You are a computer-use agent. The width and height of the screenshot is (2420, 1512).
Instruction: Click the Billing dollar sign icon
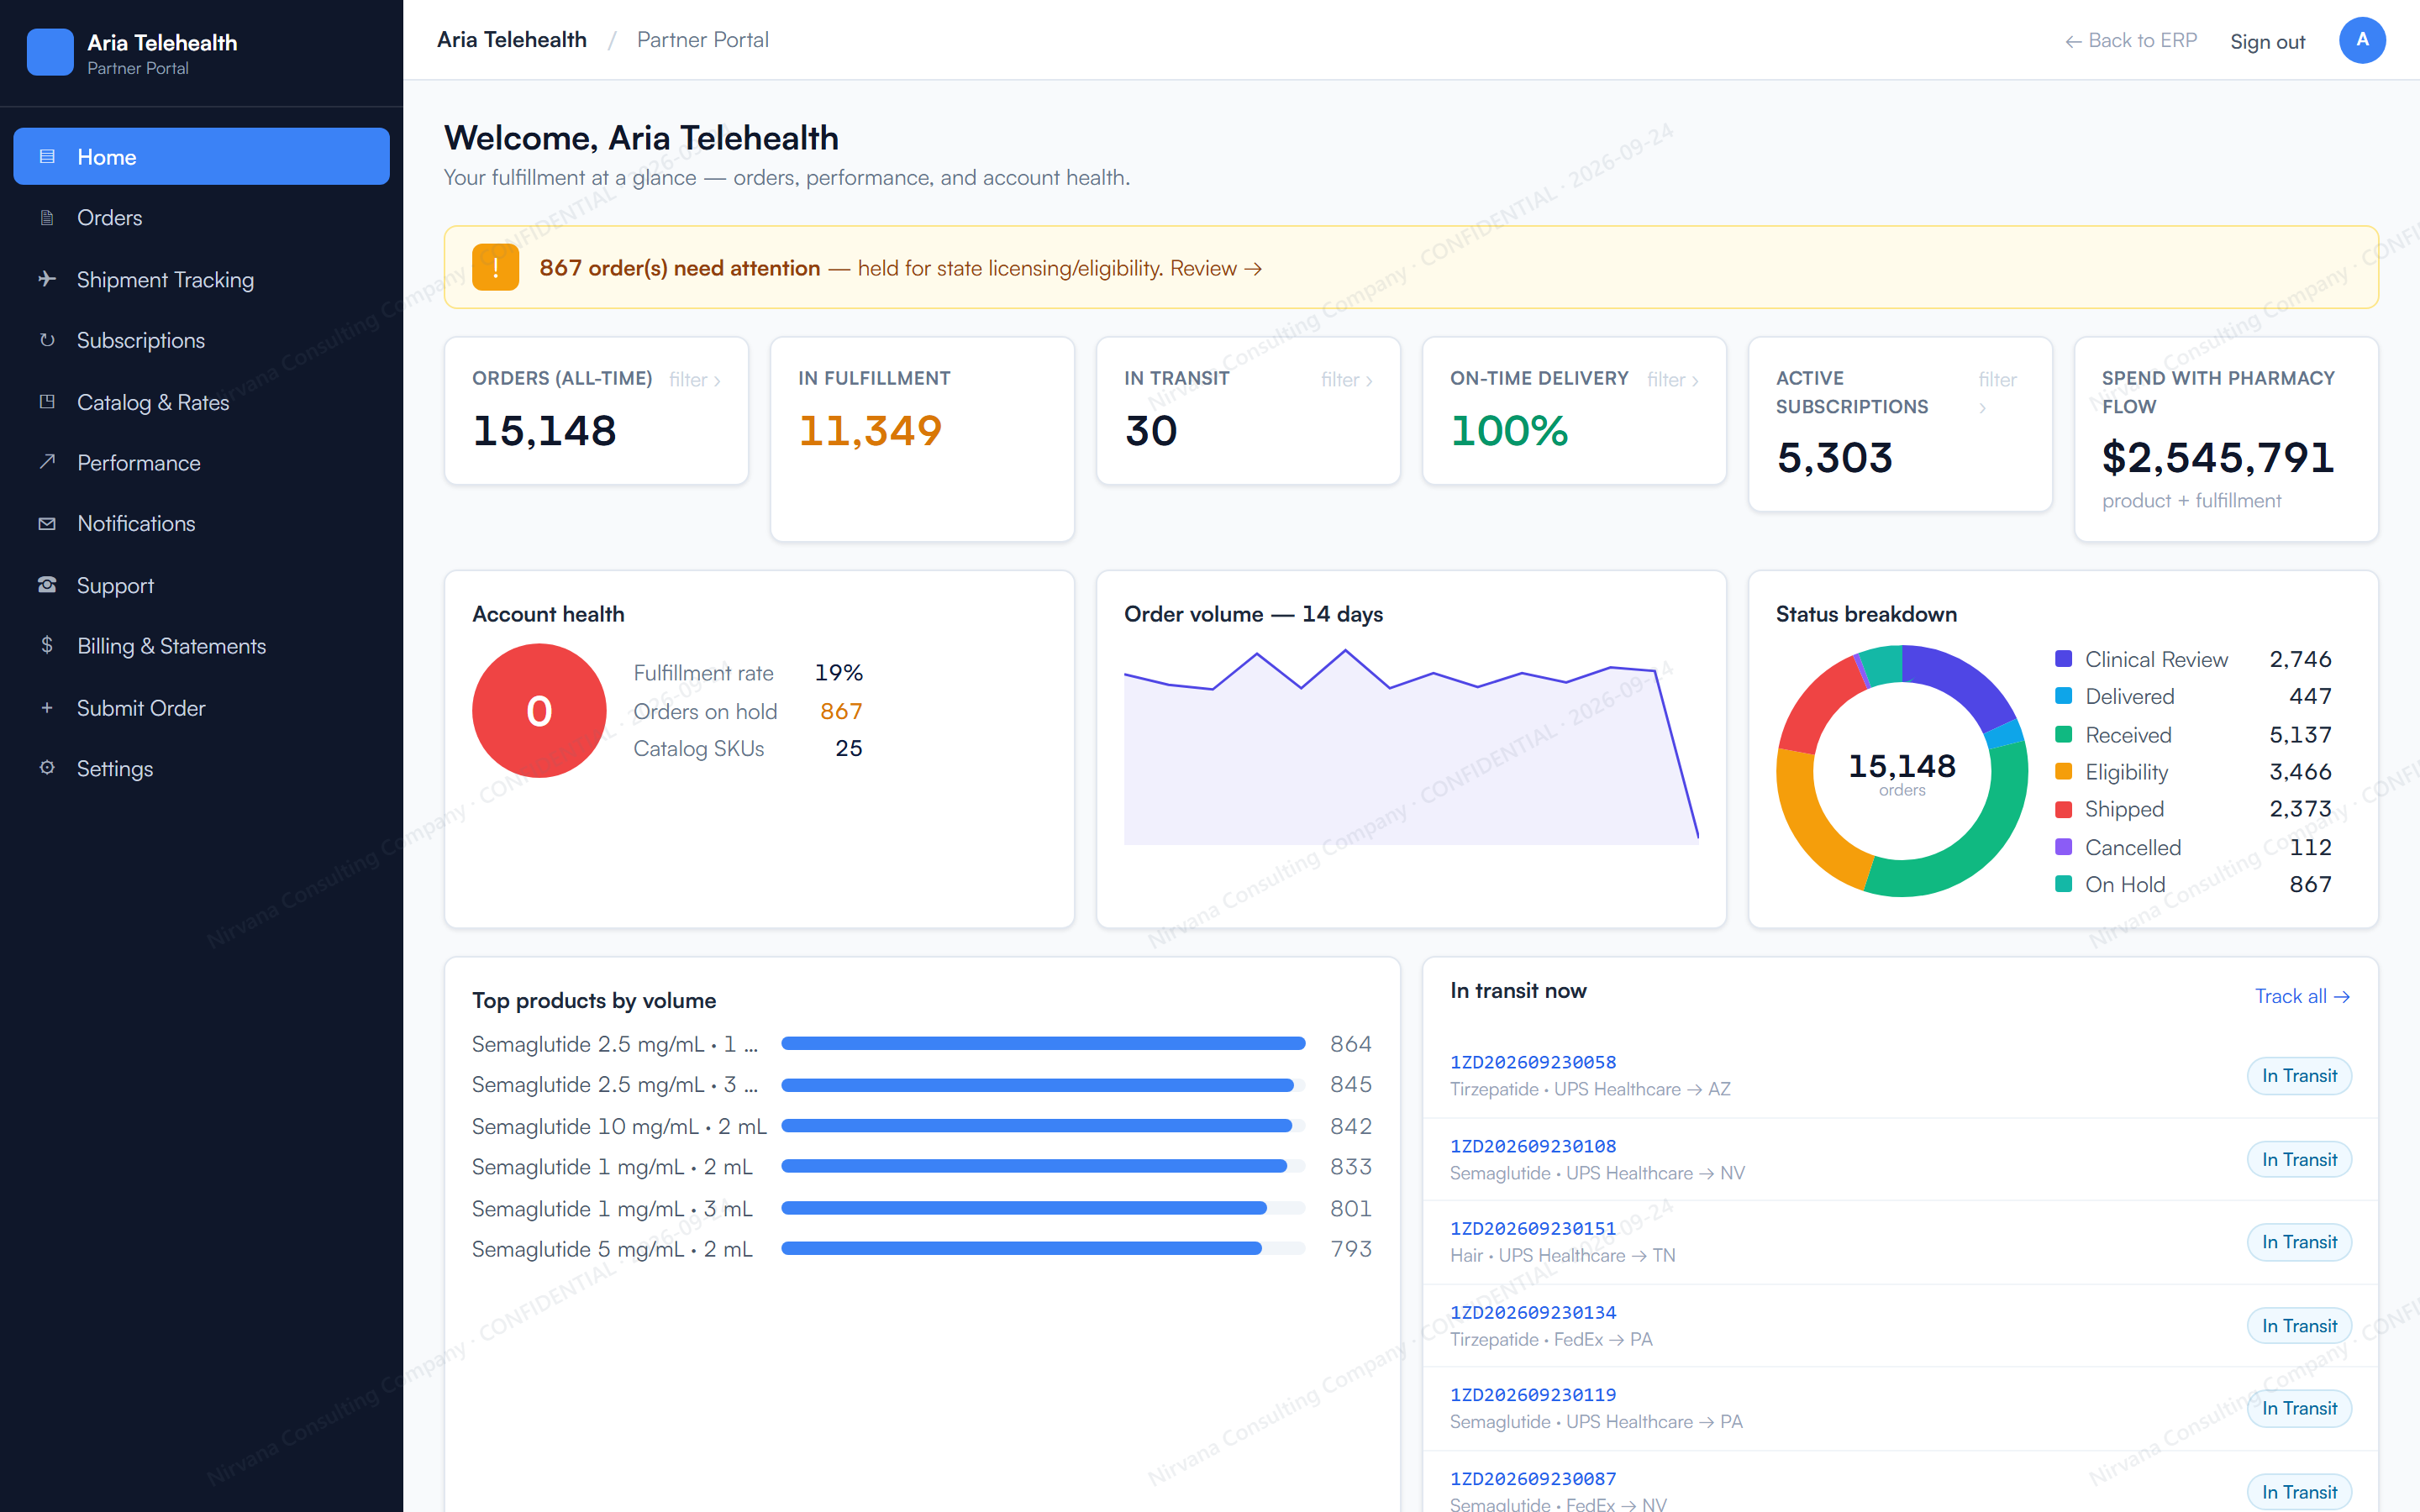47,645
